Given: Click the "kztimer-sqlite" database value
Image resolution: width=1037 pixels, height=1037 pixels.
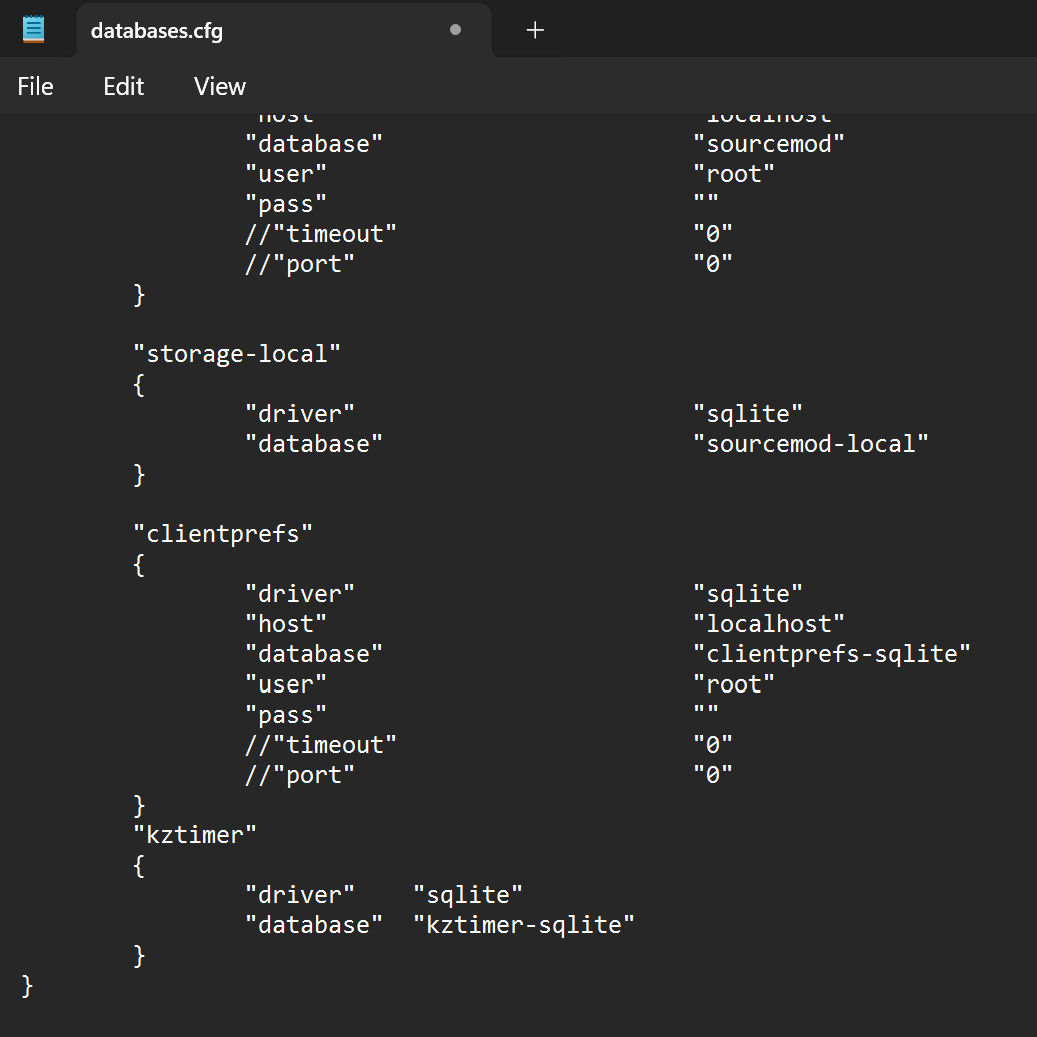Looking at the screenshot, I should [x=524, y=924].
